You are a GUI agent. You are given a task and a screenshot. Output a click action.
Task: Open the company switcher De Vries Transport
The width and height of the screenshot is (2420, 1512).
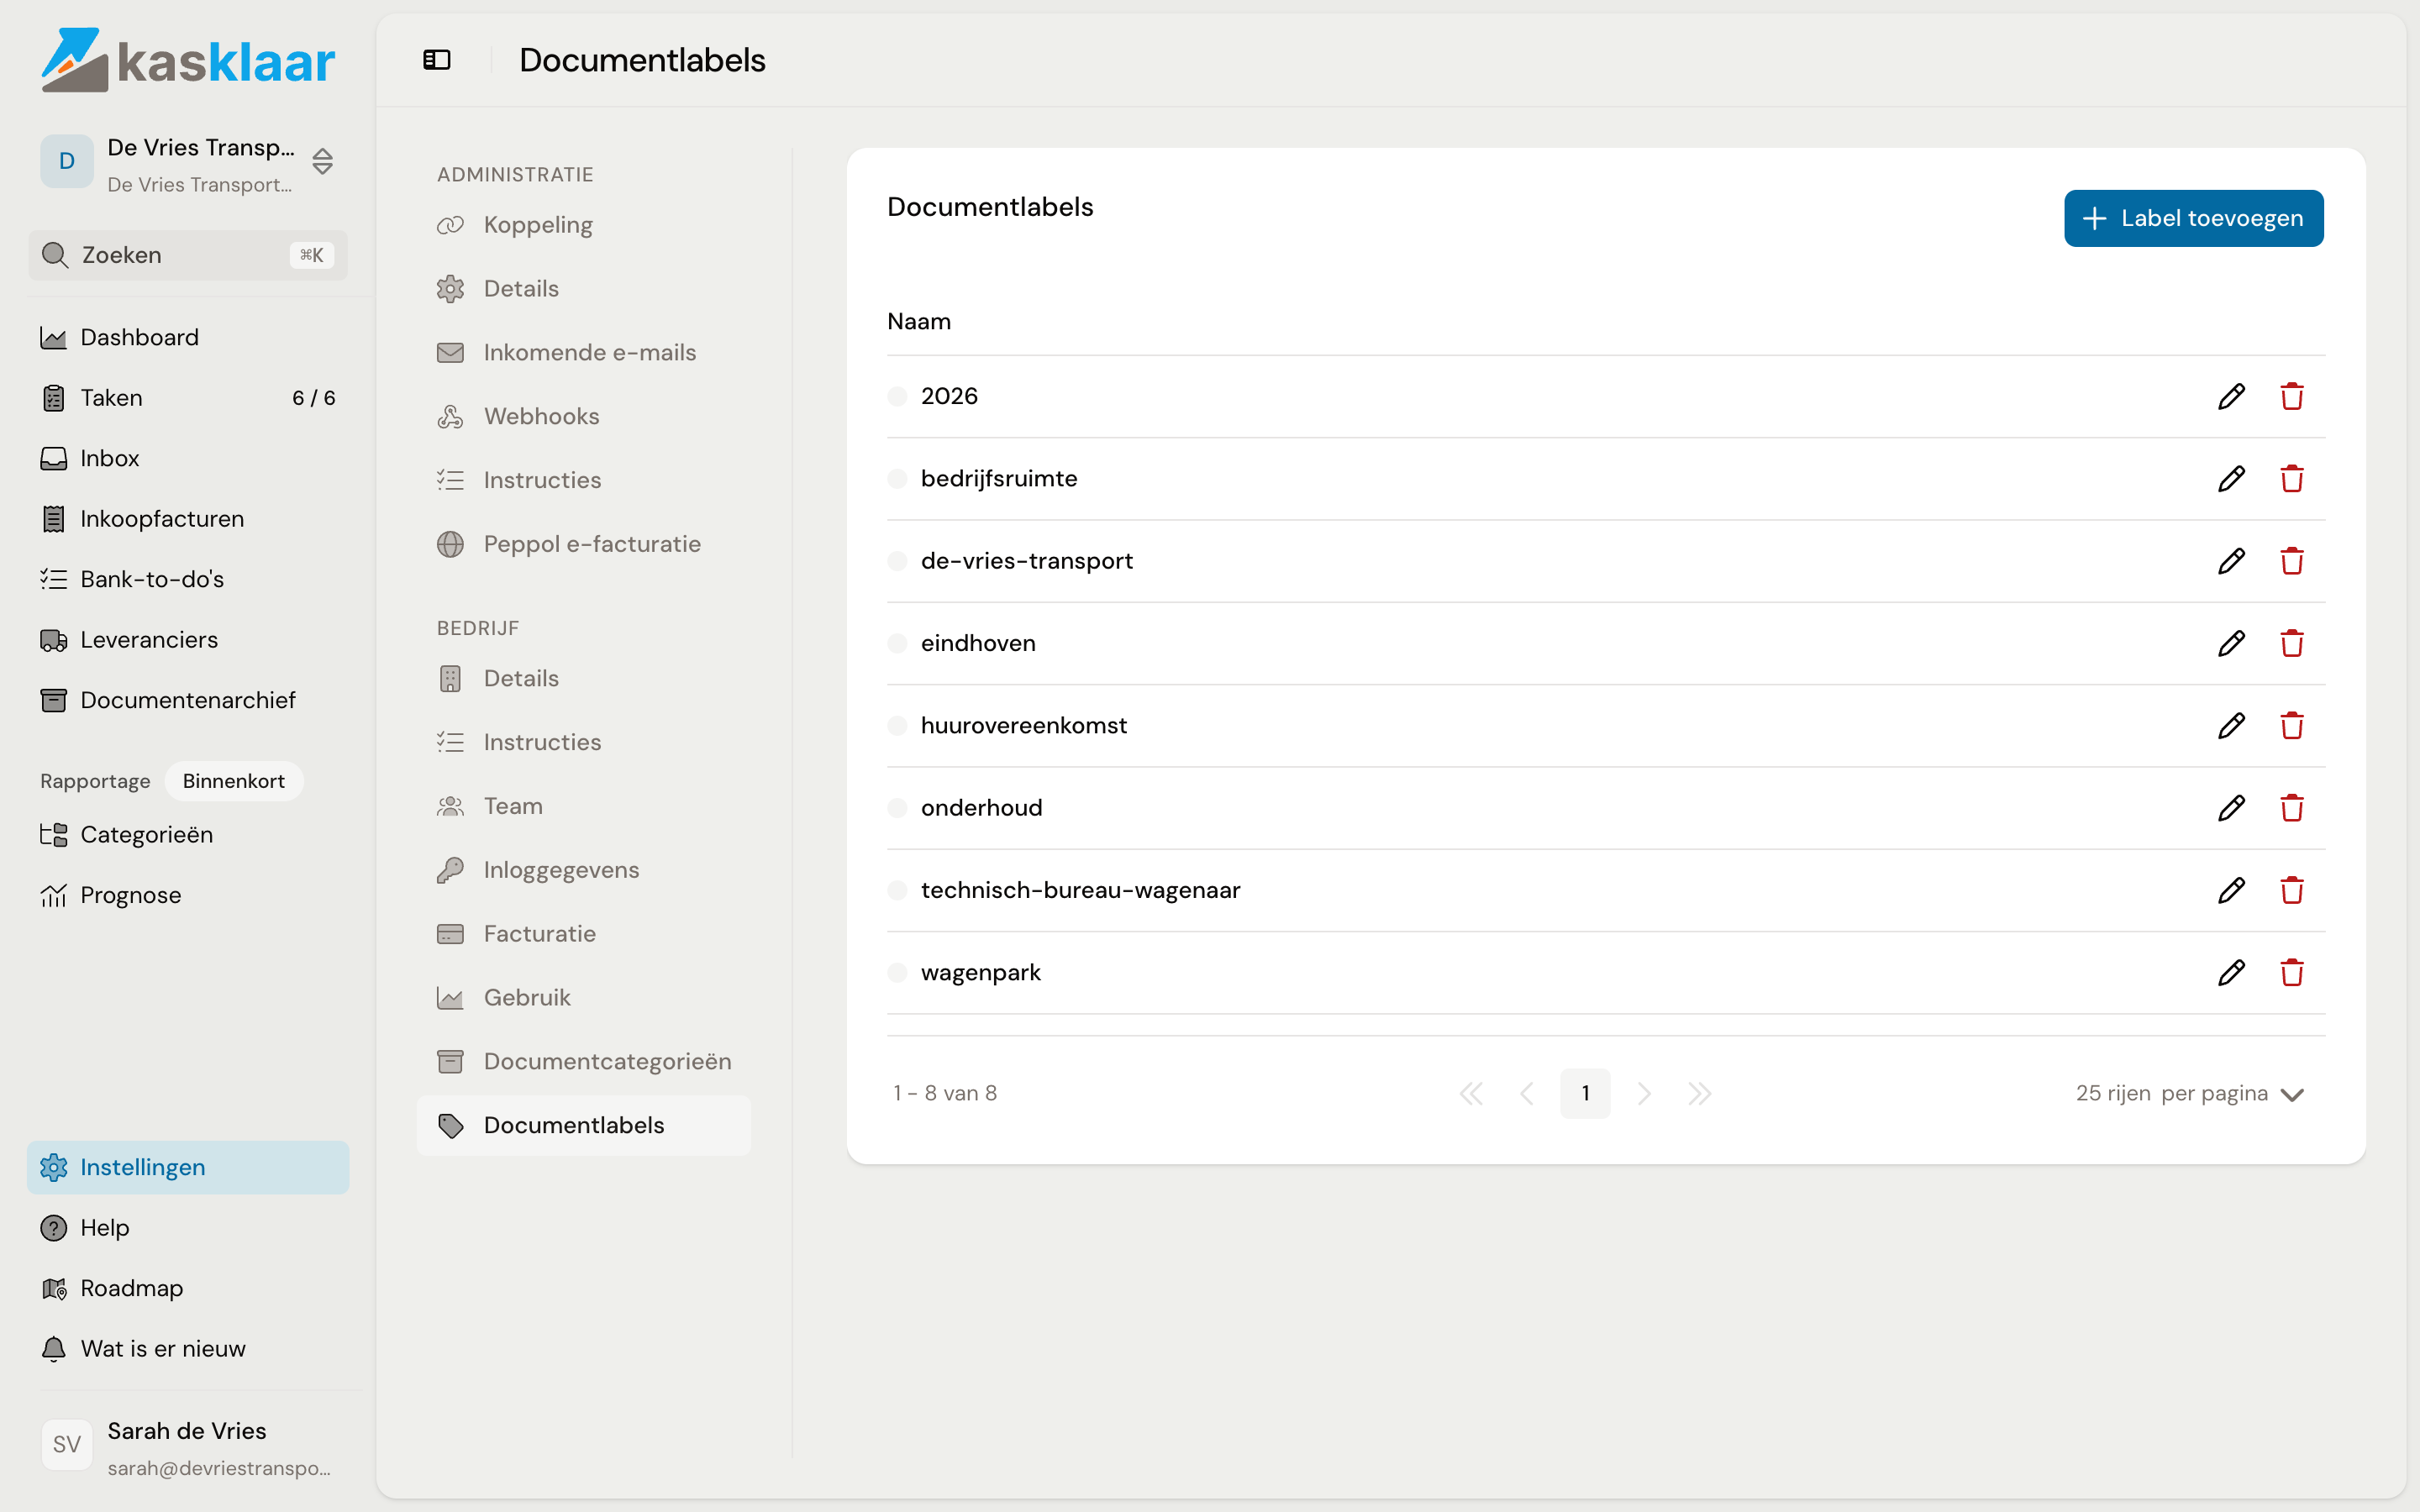point(188,162)
